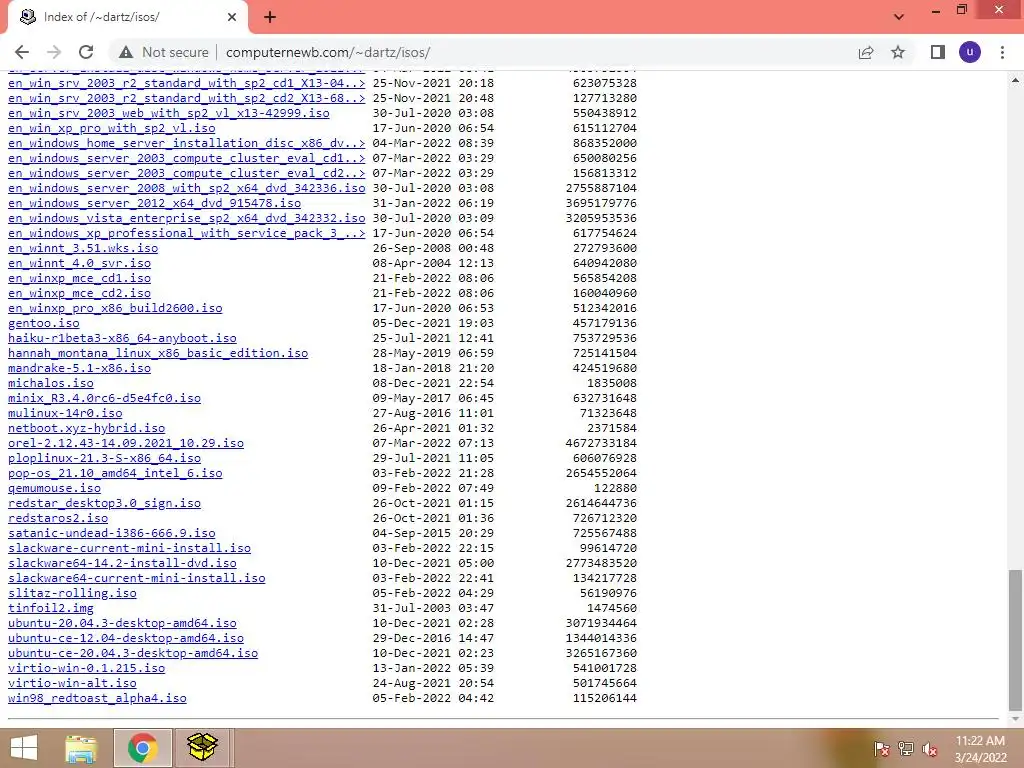Viewport: 1024px width, 768px height.
Task: Open the user profile avatar
Action: [x=970, y=52]
